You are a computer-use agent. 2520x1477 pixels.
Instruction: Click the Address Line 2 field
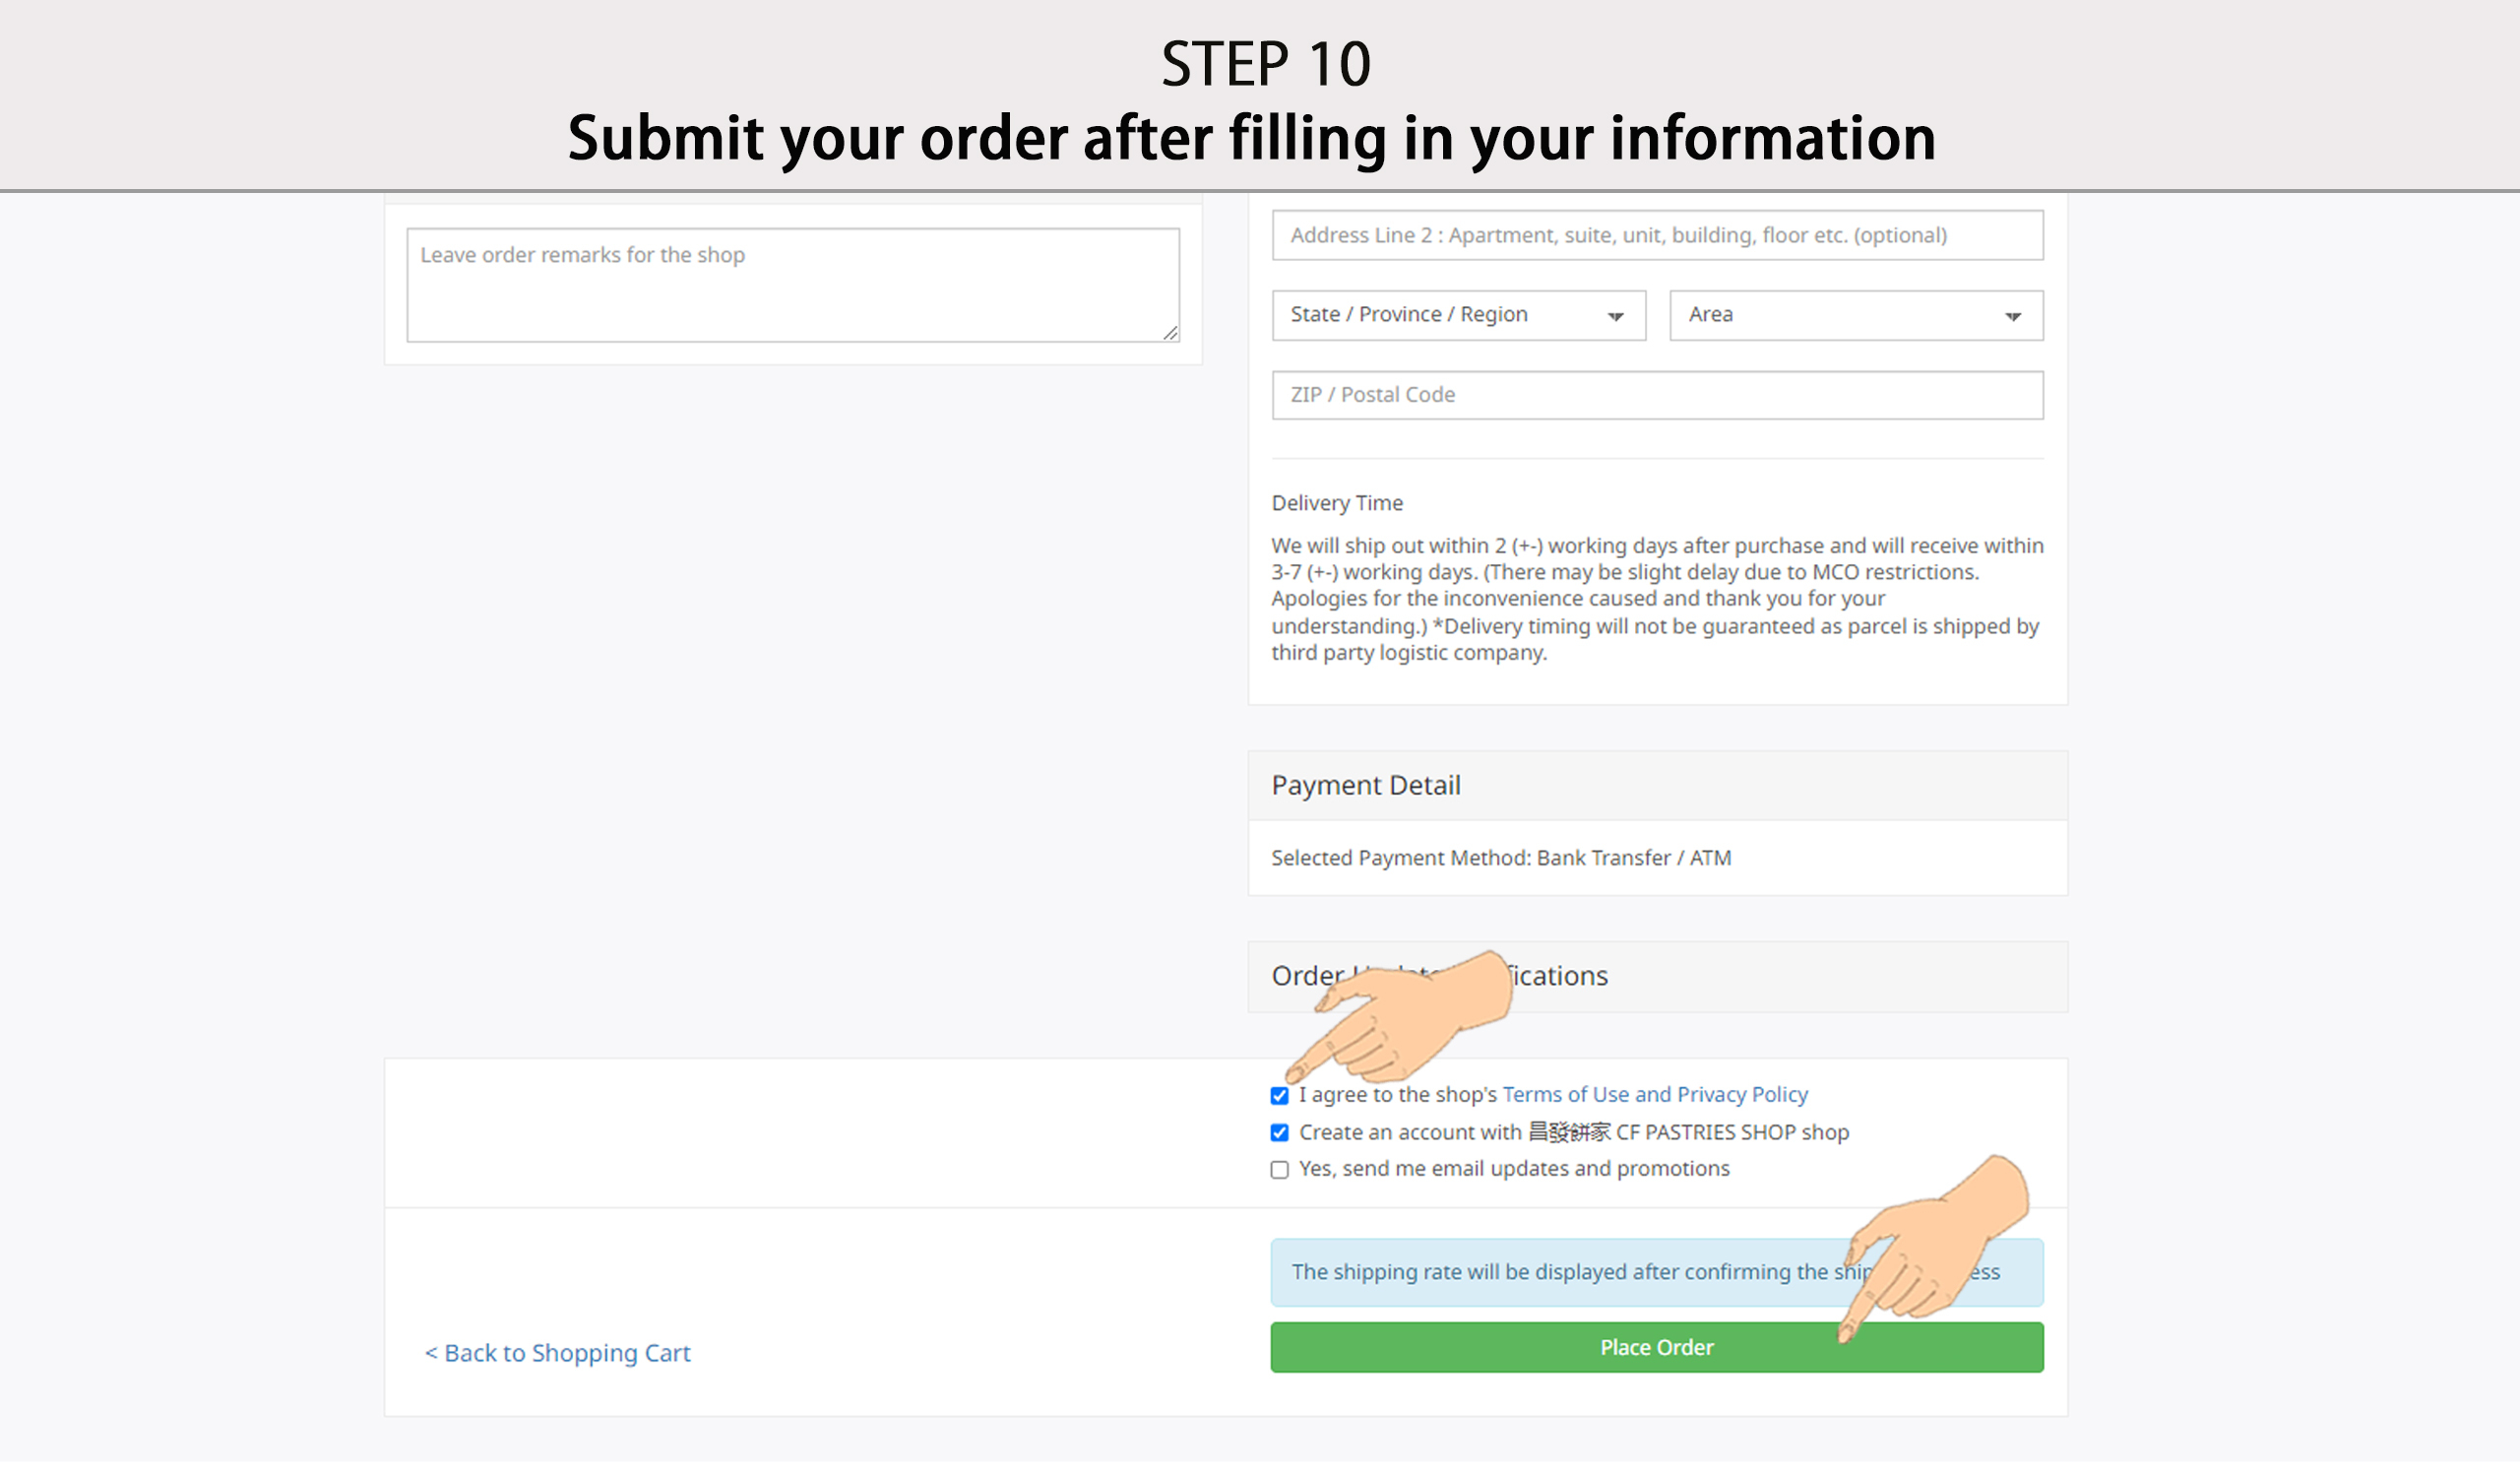pos(1657,236)
